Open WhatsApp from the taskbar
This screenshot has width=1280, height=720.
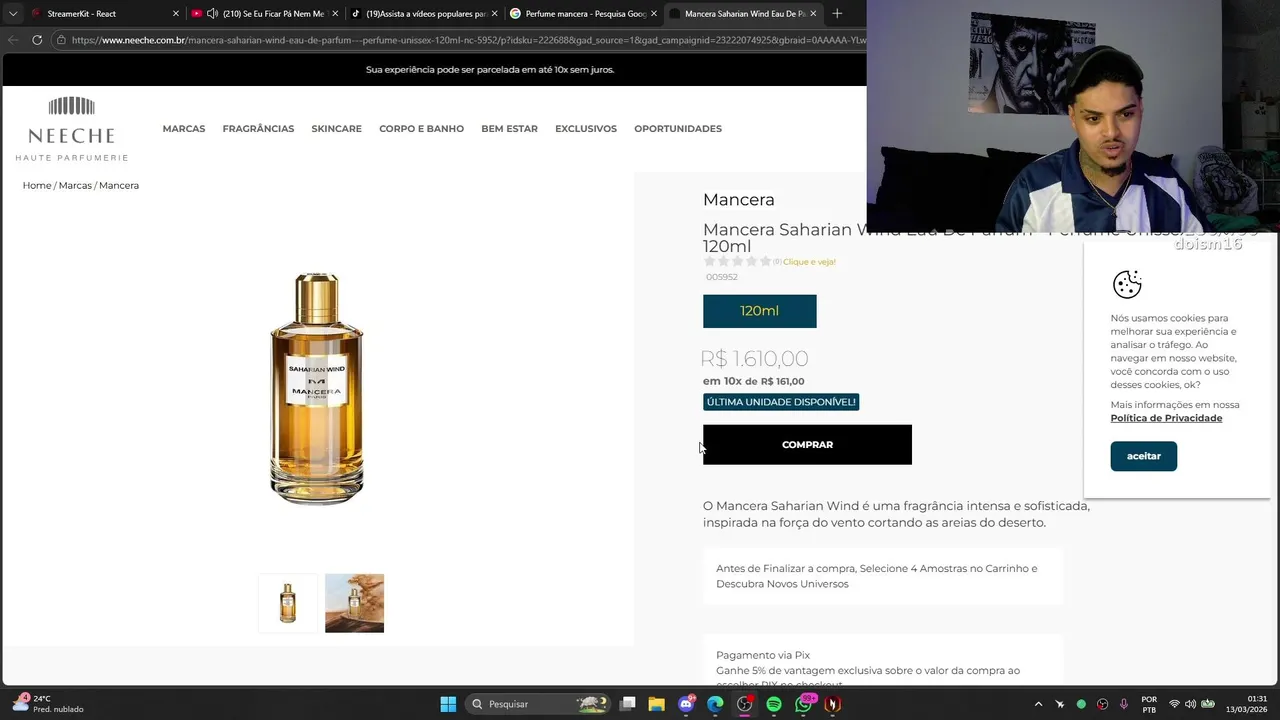(x=804, y=704)
